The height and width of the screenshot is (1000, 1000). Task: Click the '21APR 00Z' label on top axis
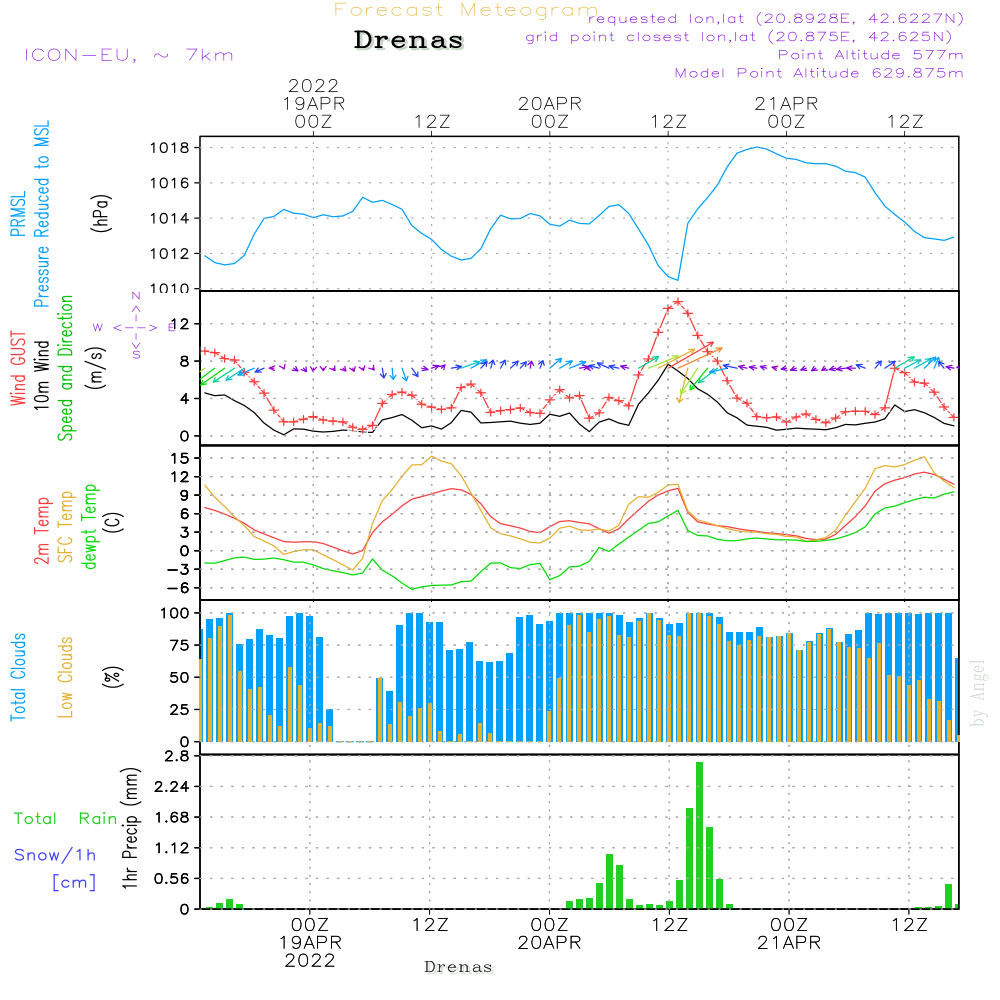tap(786, 112)
